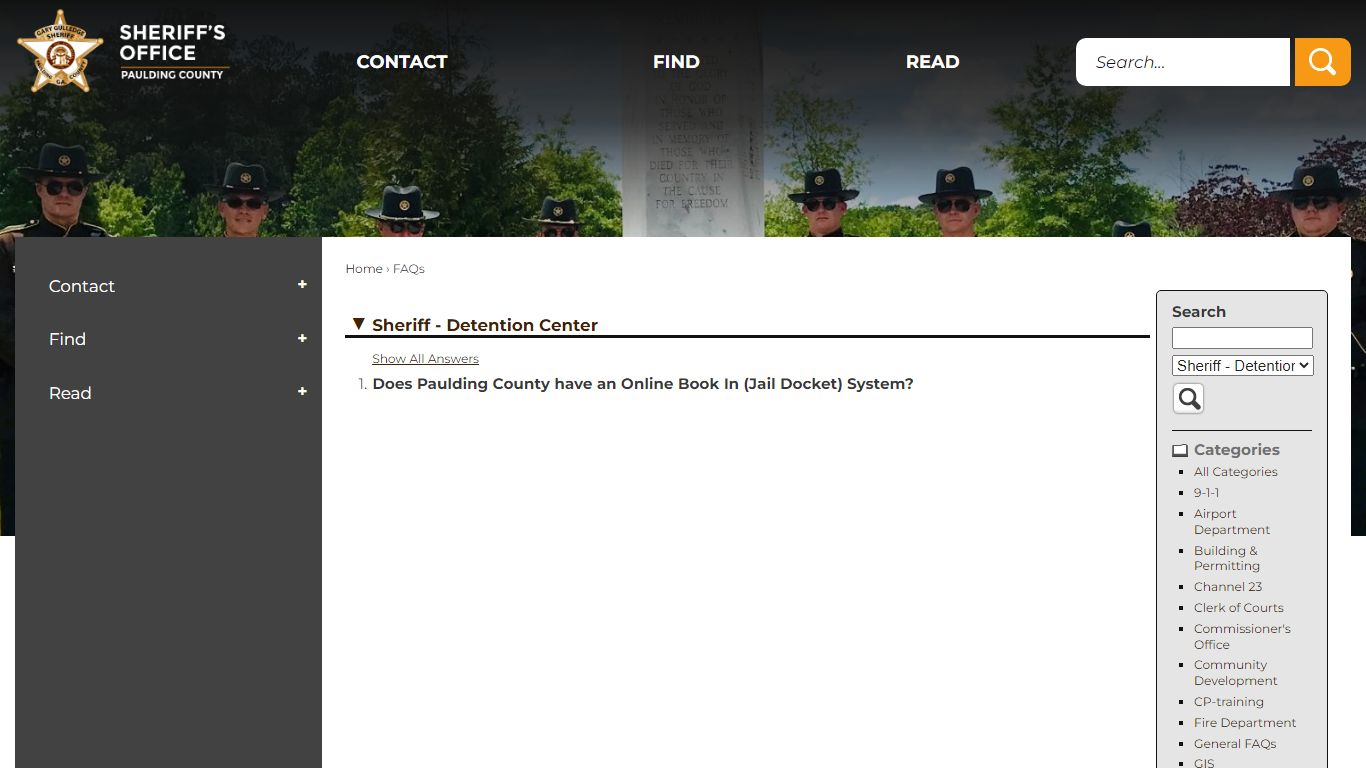Select the 9-1-1 category
Screen dimensions: 1366x768
click(1206, 493)
